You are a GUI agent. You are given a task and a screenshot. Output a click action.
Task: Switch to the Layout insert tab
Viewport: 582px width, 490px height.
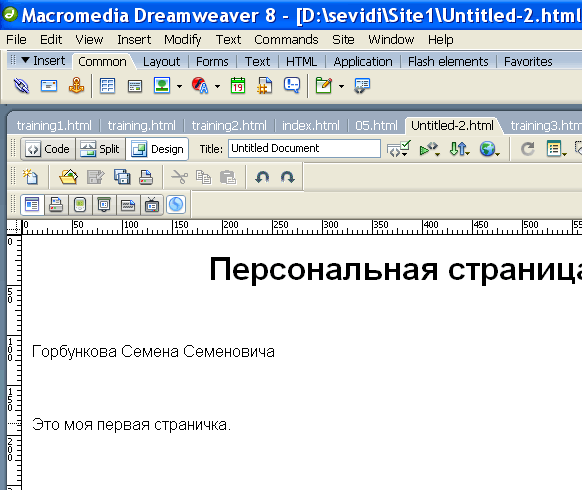(x=161, y=62)
